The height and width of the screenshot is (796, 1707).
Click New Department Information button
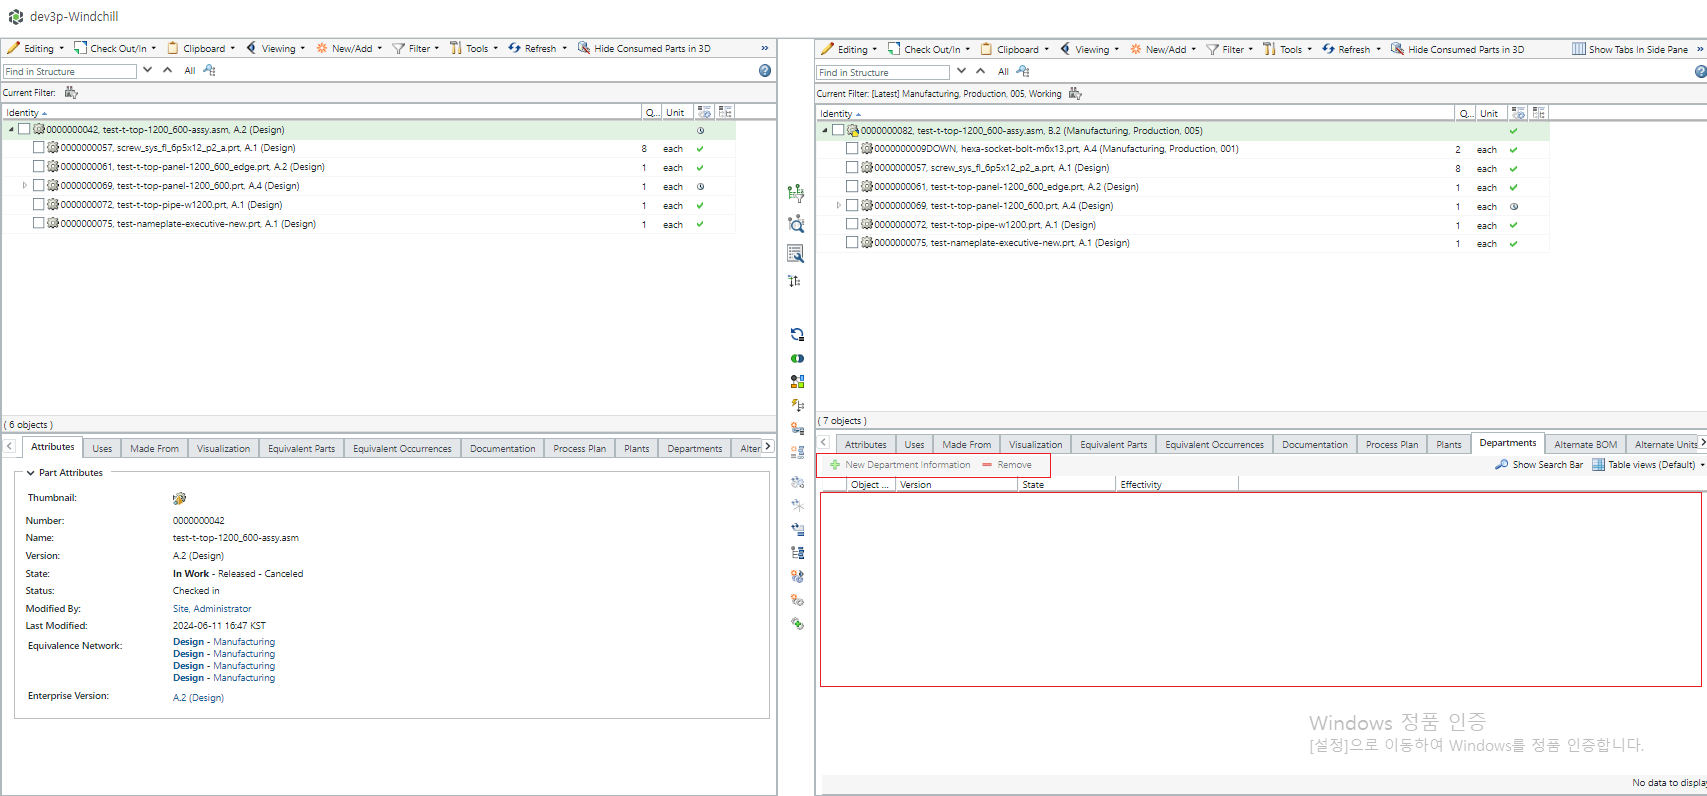pyautogui.click(x=899, y=465)
